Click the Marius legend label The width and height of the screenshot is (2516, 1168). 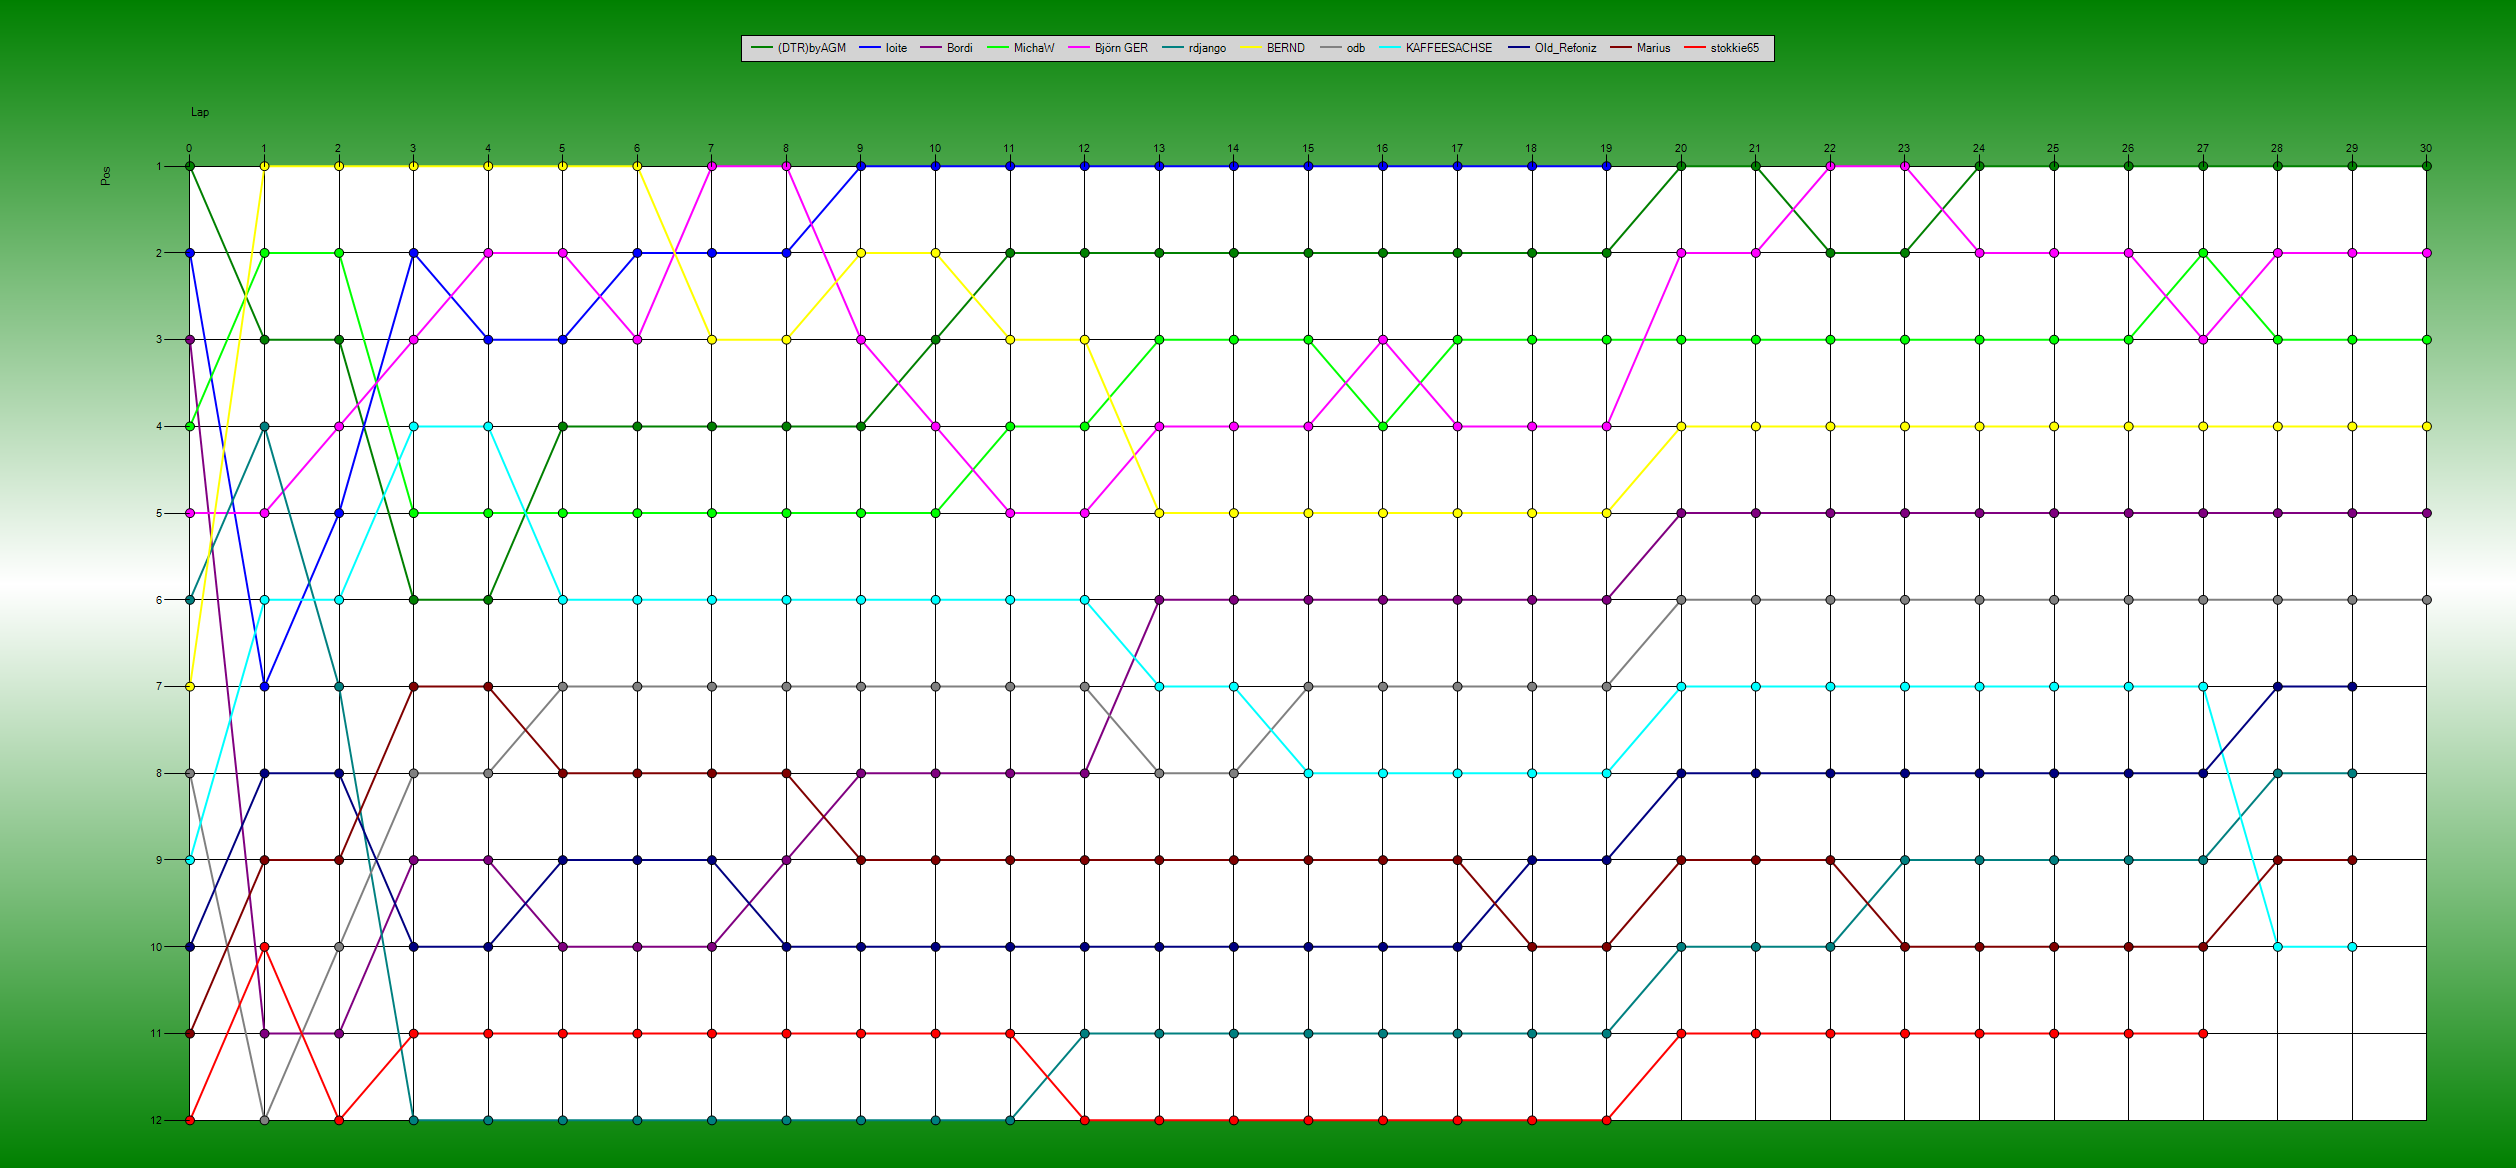1653,48
